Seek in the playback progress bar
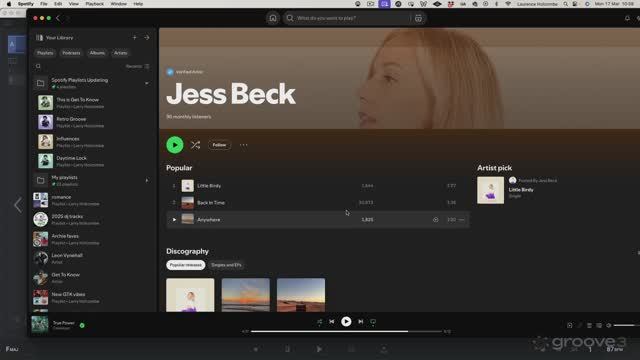The image size is (640, 360). pyautogui.click(x=346, y=331)
